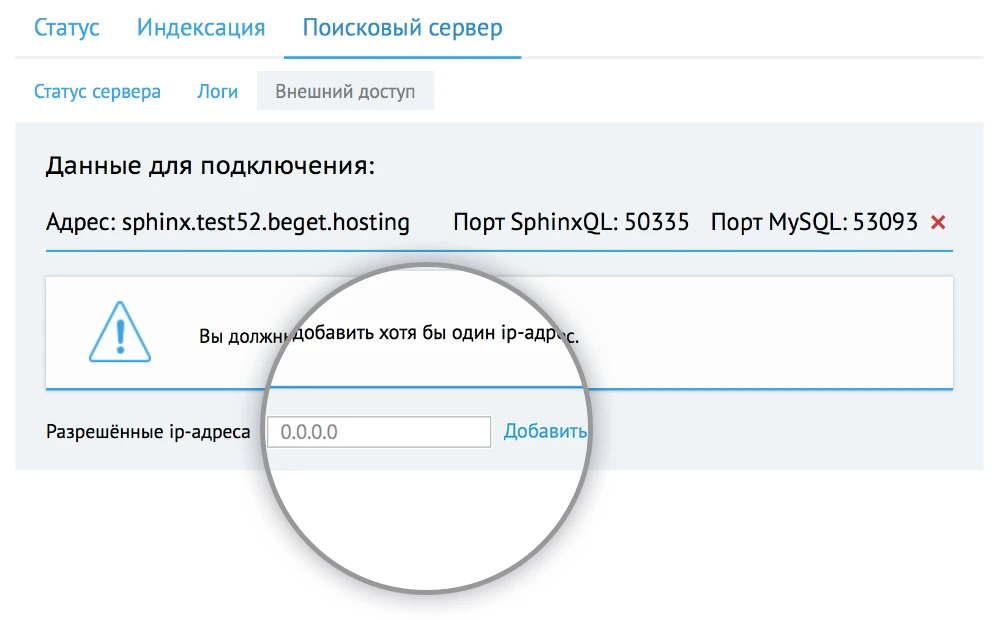Click the Разрешённые ip-адреса label
The width and height of the screenshot is (1000, 620).
(x=147, y=431)
